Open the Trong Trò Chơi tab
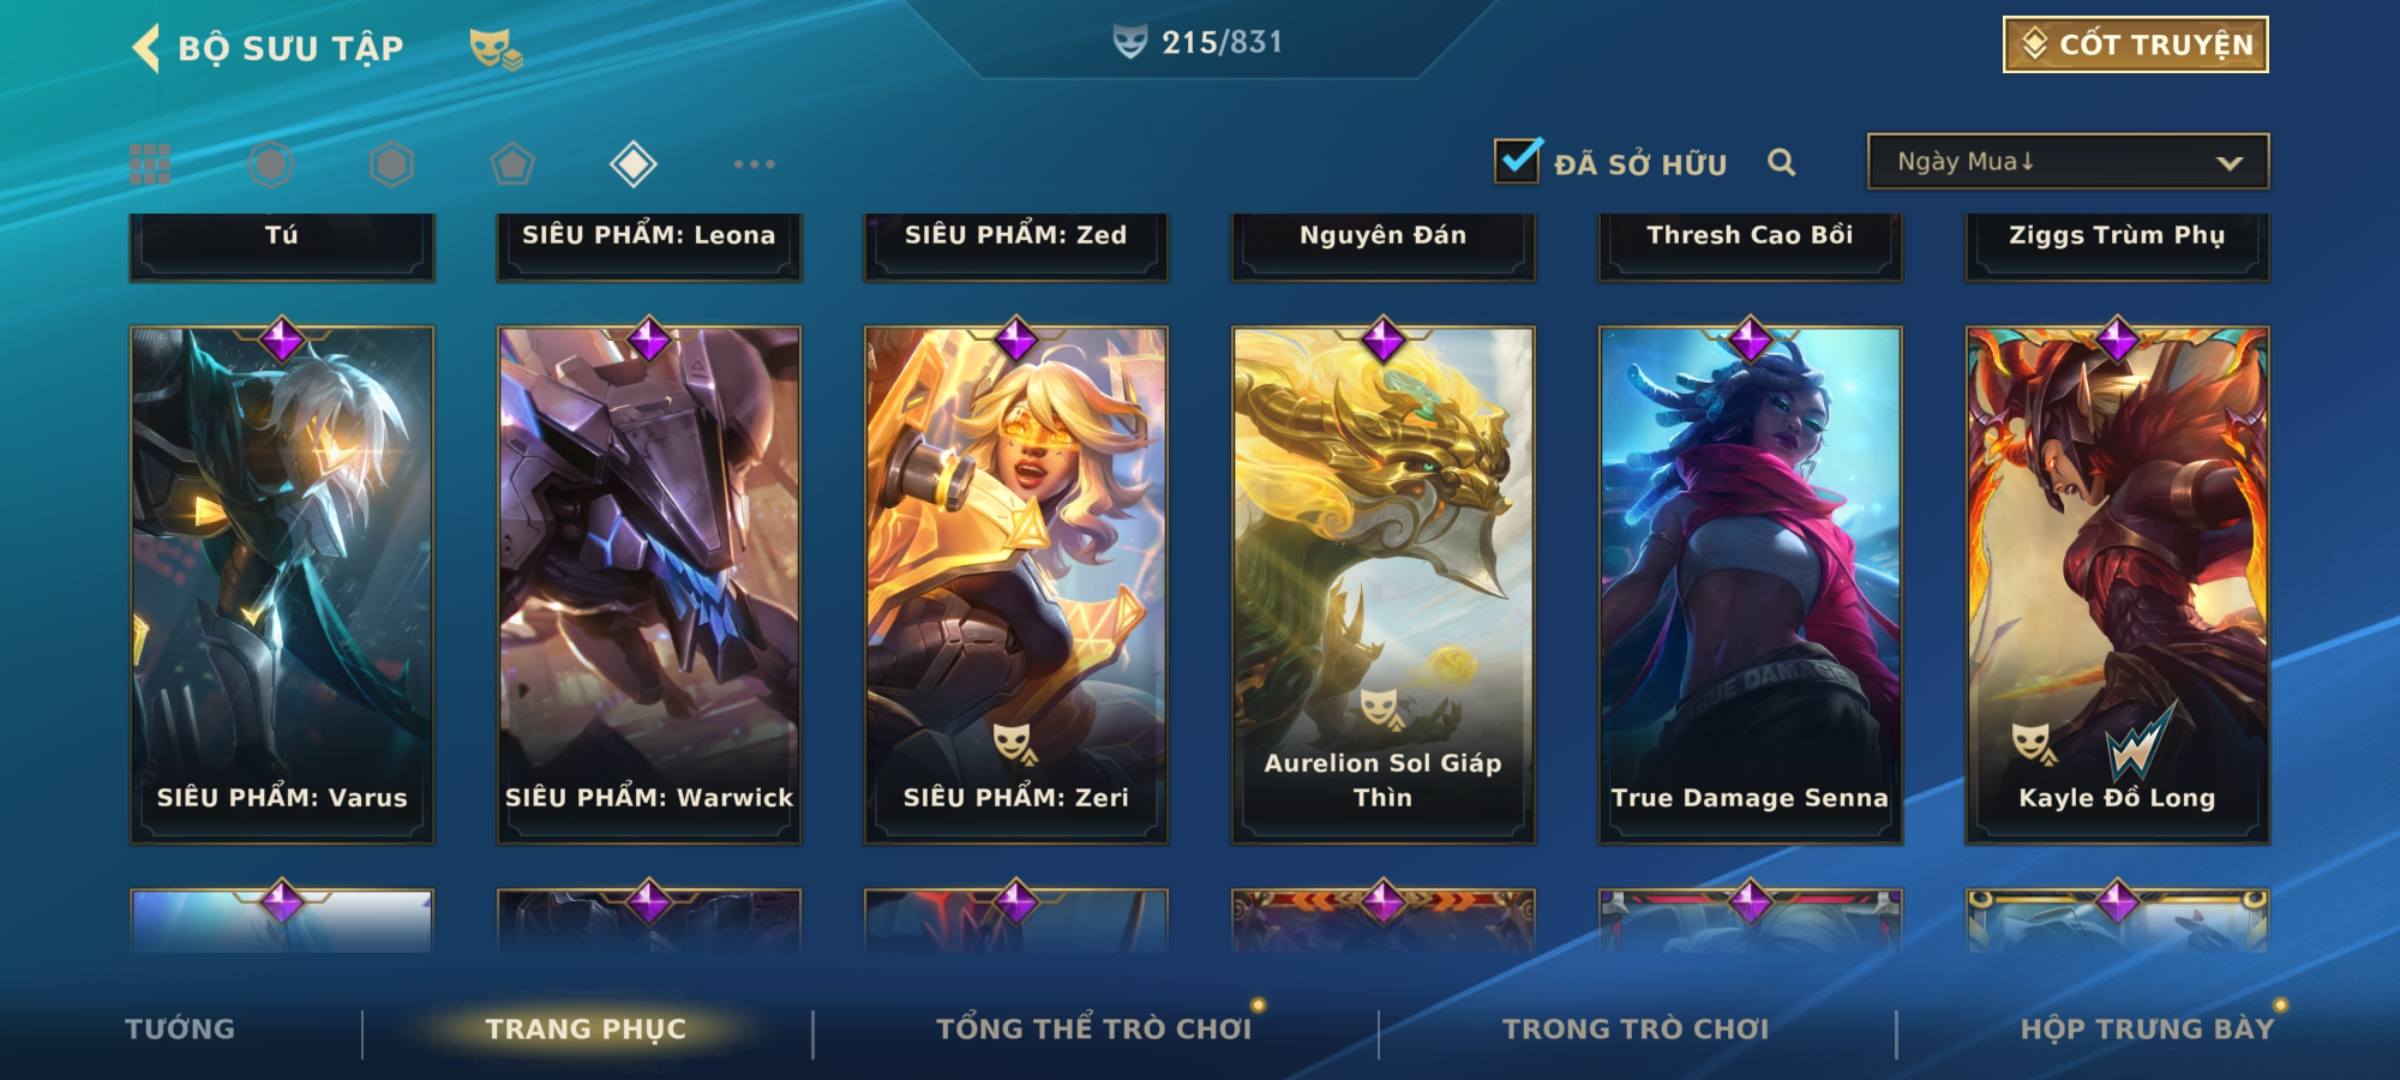This screenshot has width=2400, height=1080. 1636,1028
